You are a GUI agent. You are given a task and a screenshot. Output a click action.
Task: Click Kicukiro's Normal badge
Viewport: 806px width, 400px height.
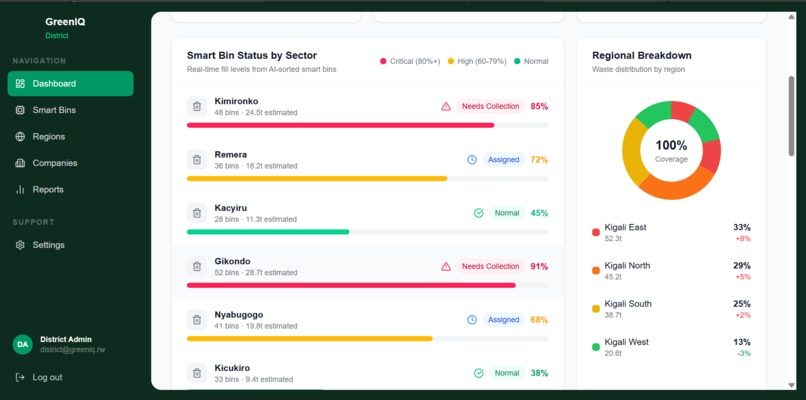point(507,373)
